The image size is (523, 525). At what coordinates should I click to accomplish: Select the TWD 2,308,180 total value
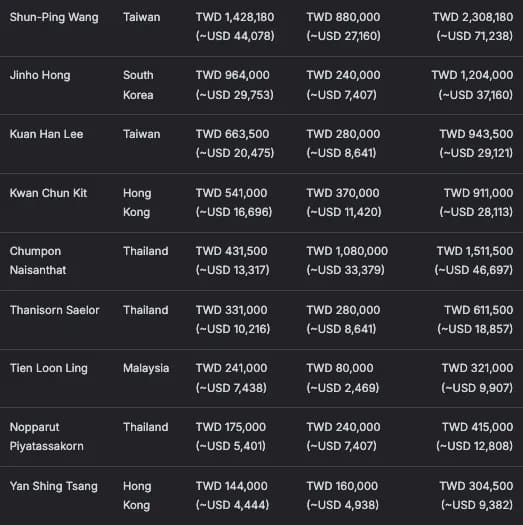473,17
